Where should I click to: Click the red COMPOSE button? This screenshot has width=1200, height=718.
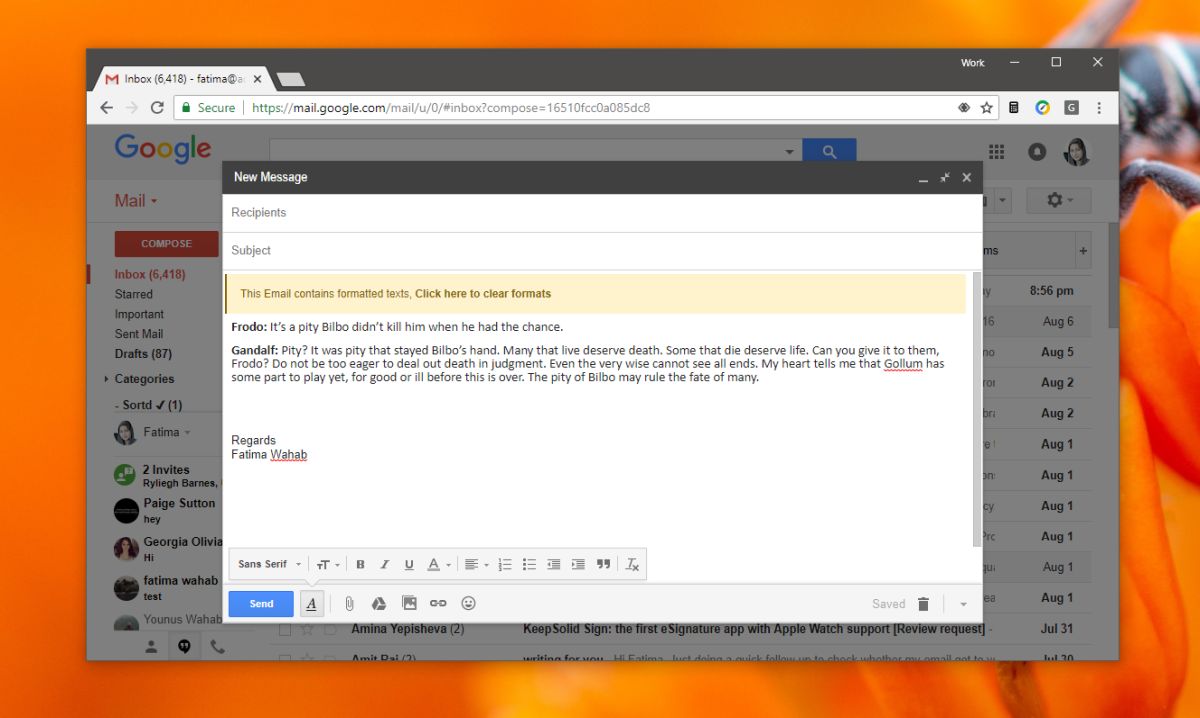click(166, 243)
